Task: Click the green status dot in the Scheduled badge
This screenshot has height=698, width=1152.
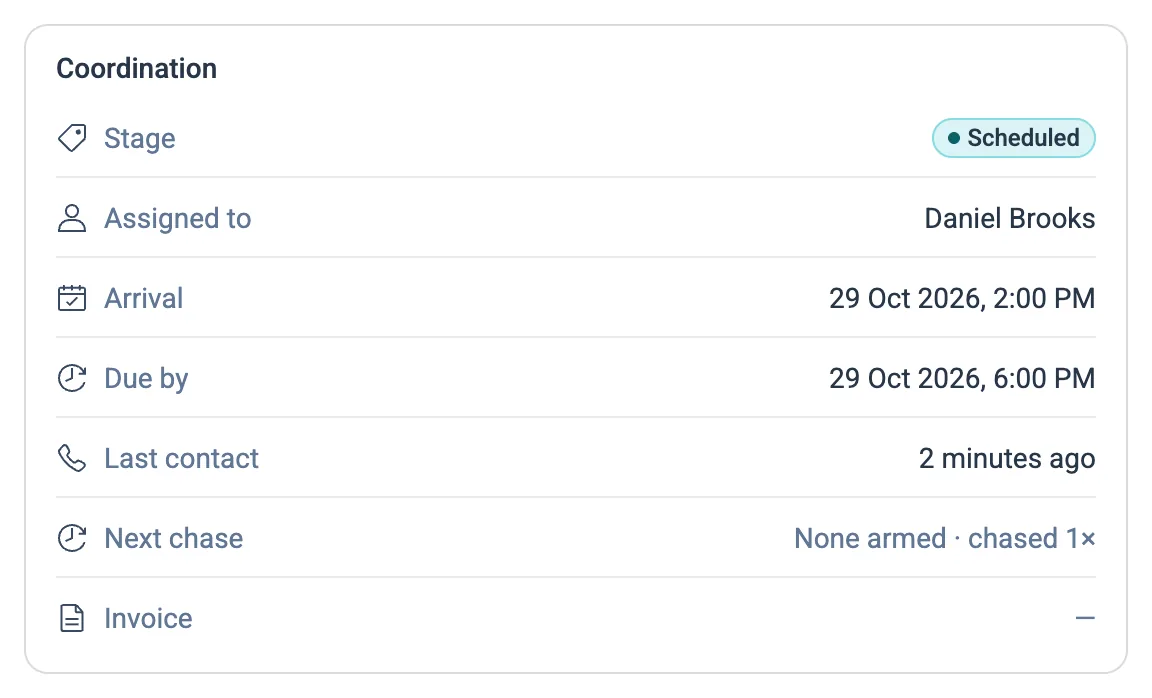Action: point(954,138)
